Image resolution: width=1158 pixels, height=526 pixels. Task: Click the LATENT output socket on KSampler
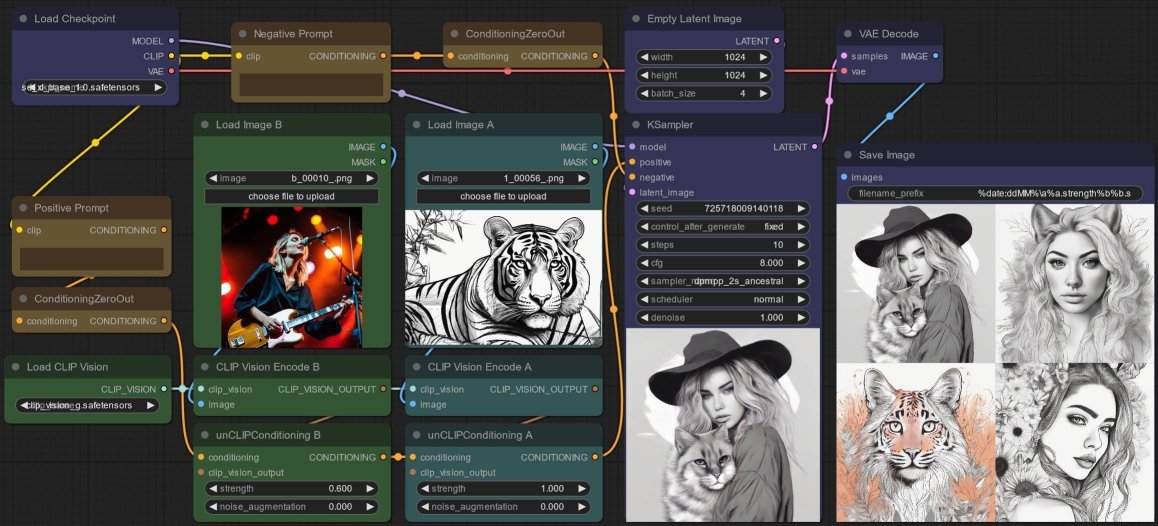(x=815, y=147)
